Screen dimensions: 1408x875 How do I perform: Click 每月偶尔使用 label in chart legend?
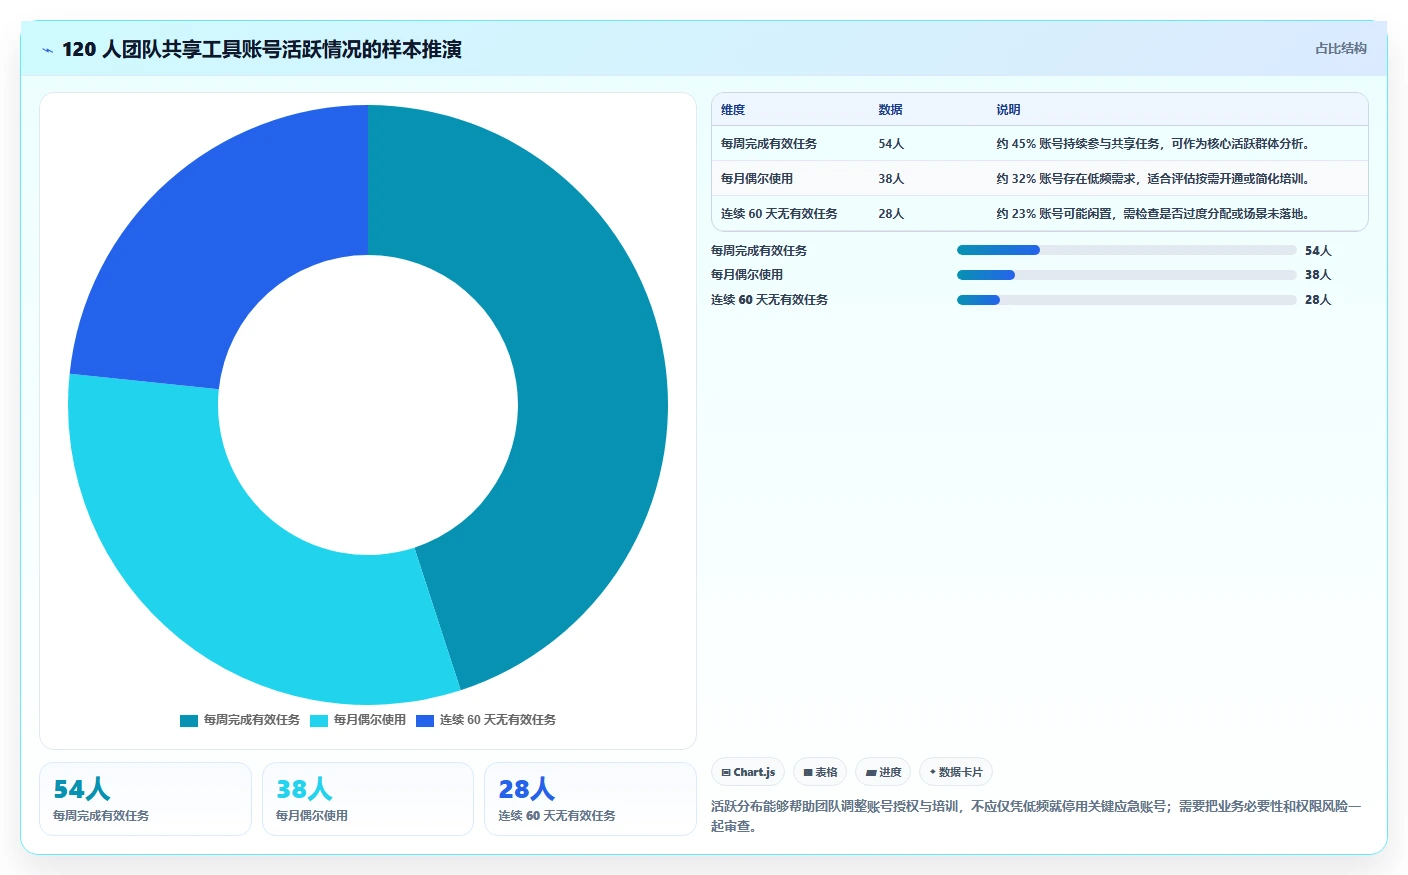tap(370, 720)
